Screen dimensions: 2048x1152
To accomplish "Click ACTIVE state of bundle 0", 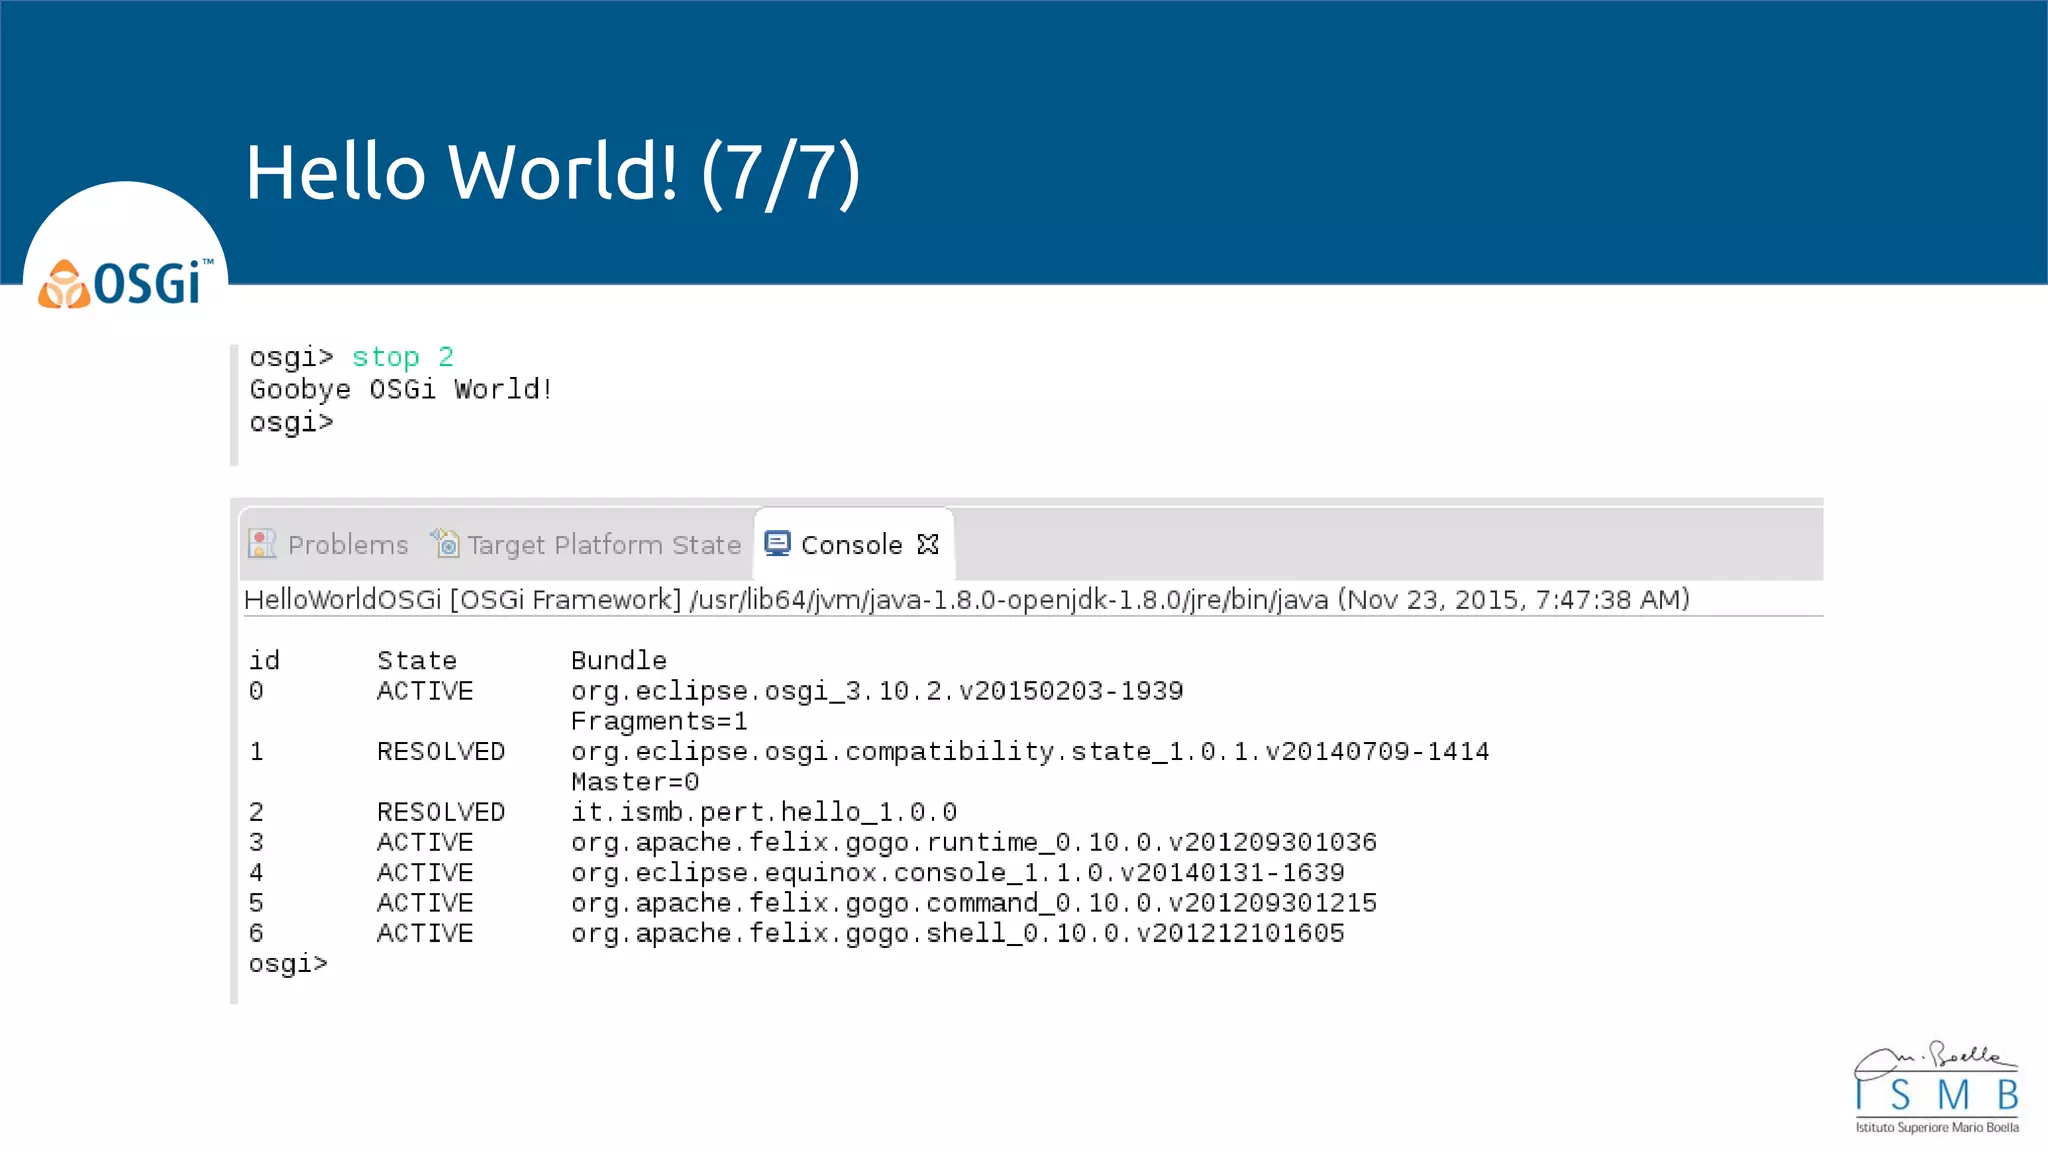I will (x=425, y=691).
